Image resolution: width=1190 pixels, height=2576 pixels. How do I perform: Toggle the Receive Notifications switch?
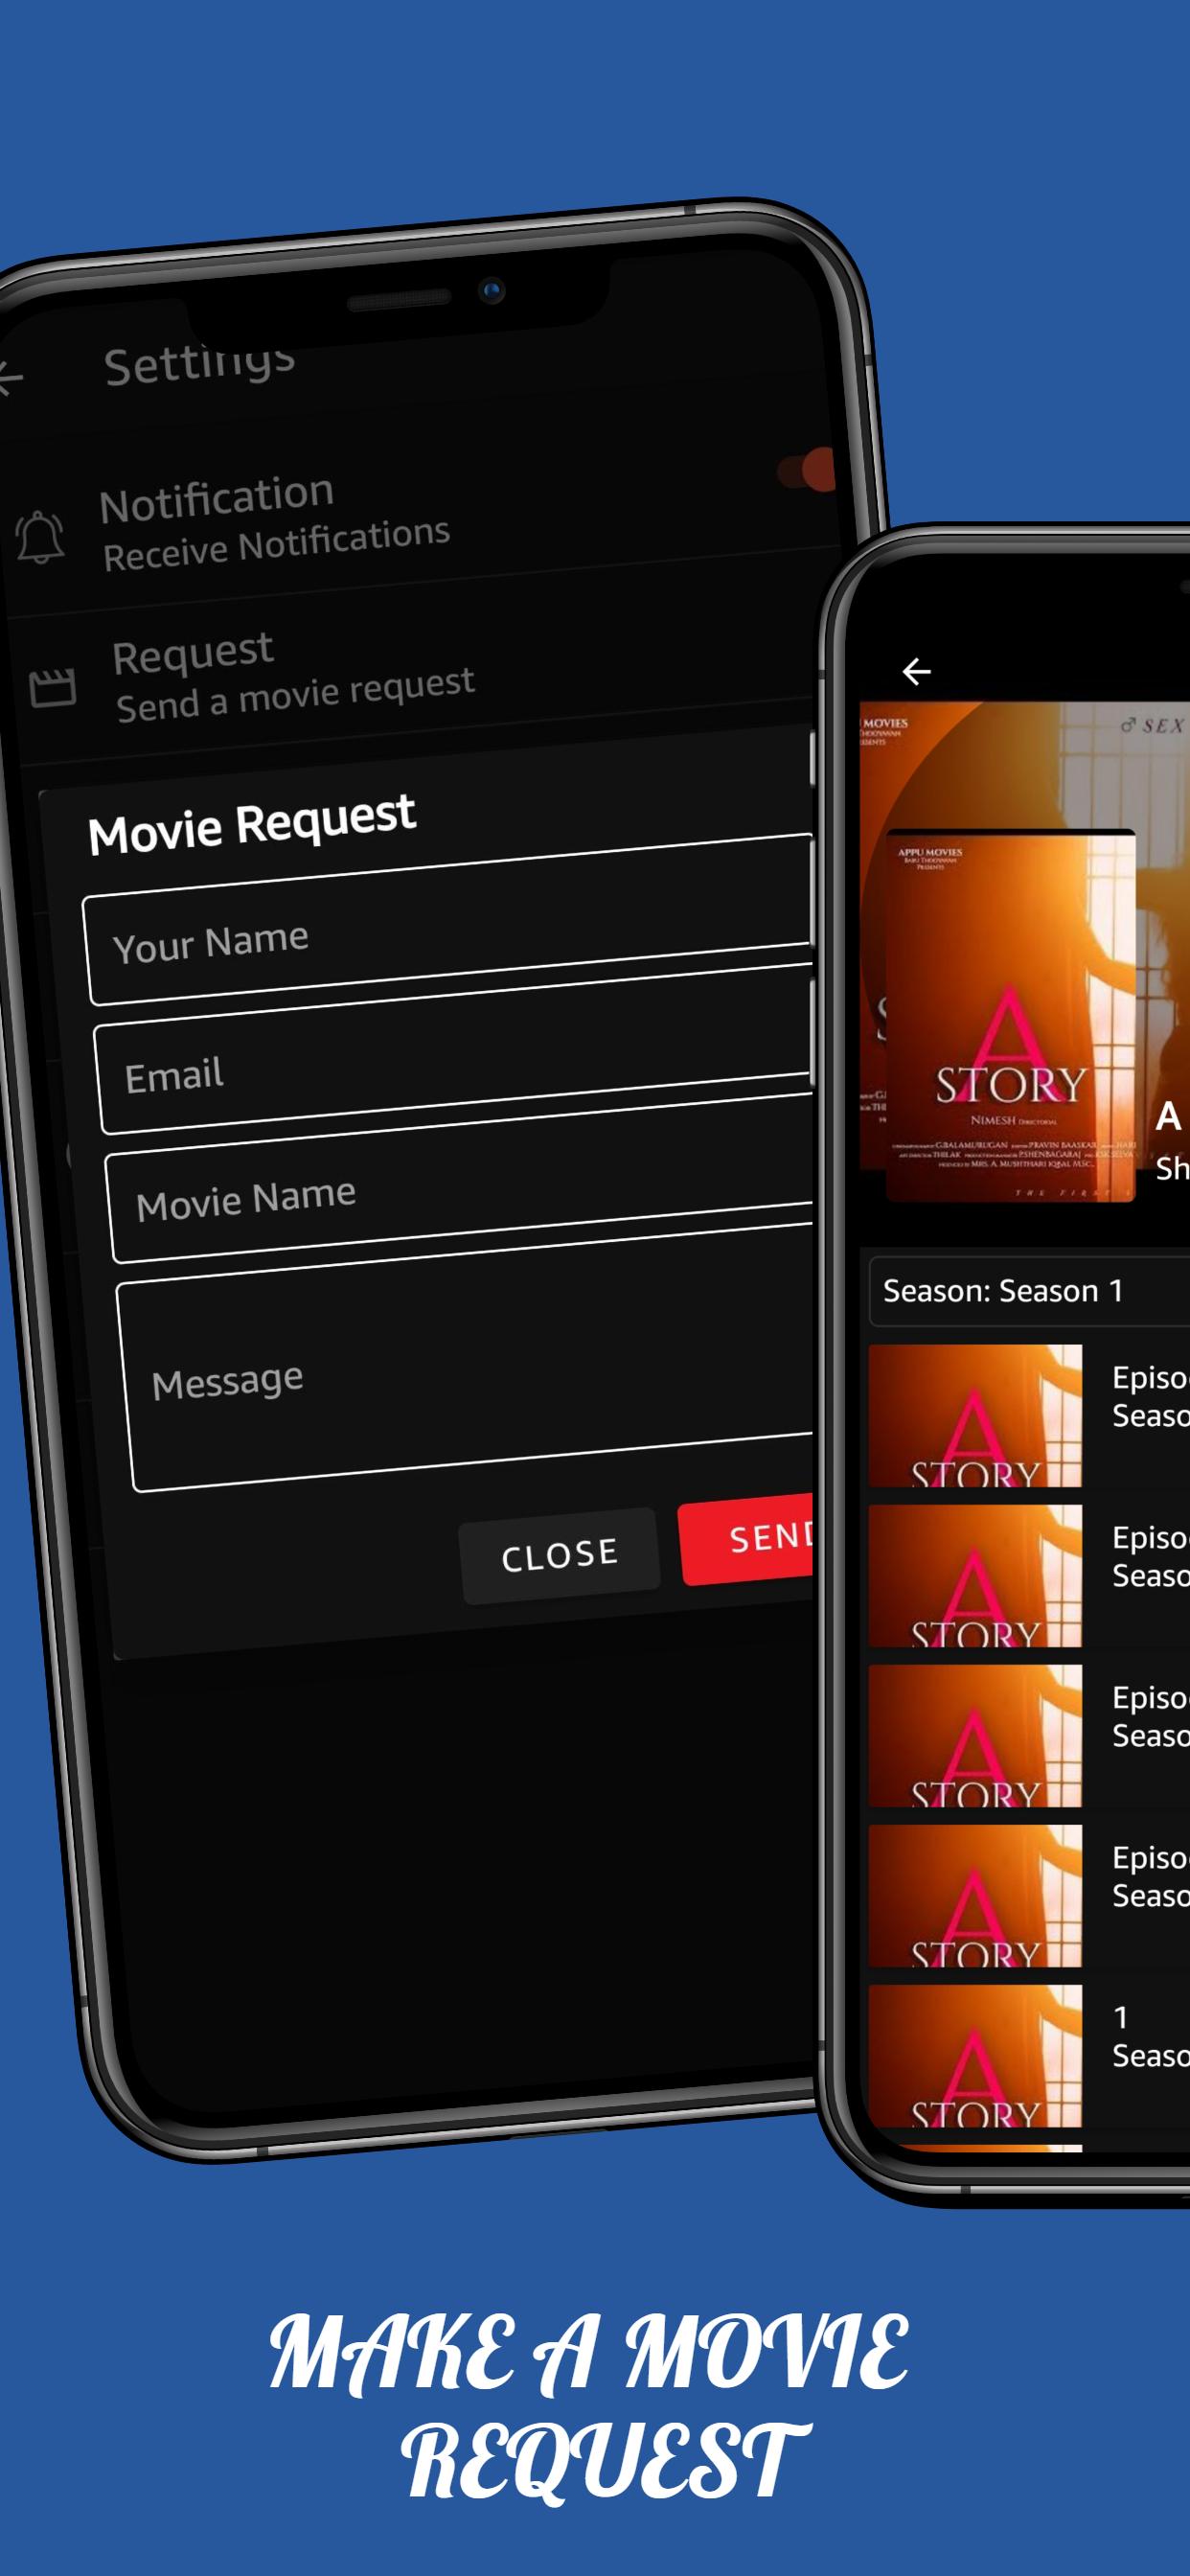(x=806, y=469)
